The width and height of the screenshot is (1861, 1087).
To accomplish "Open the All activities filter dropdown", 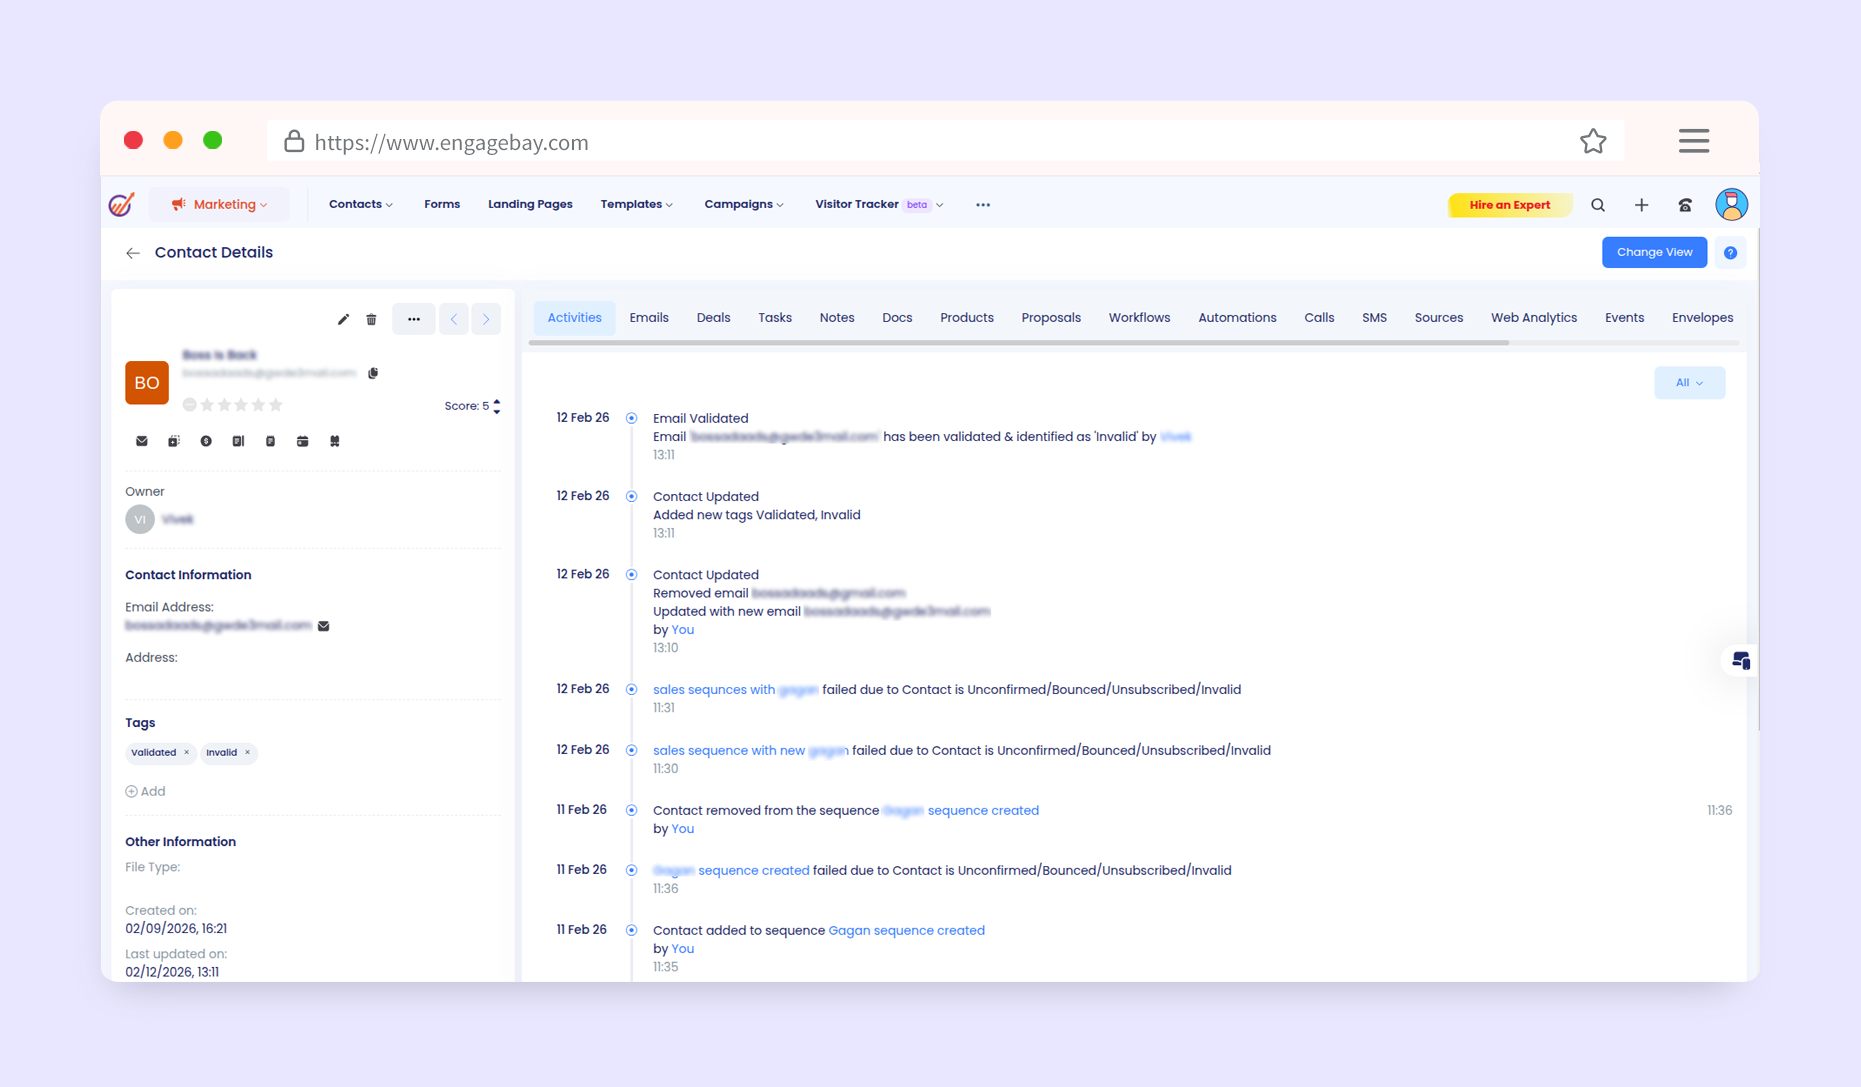I will point(1689,383).
